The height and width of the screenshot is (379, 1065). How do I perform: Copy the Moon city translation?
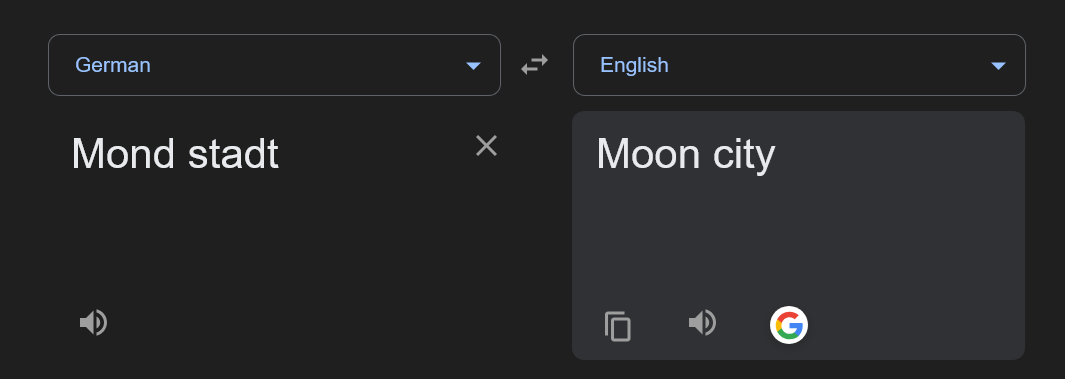click(617, 326)
